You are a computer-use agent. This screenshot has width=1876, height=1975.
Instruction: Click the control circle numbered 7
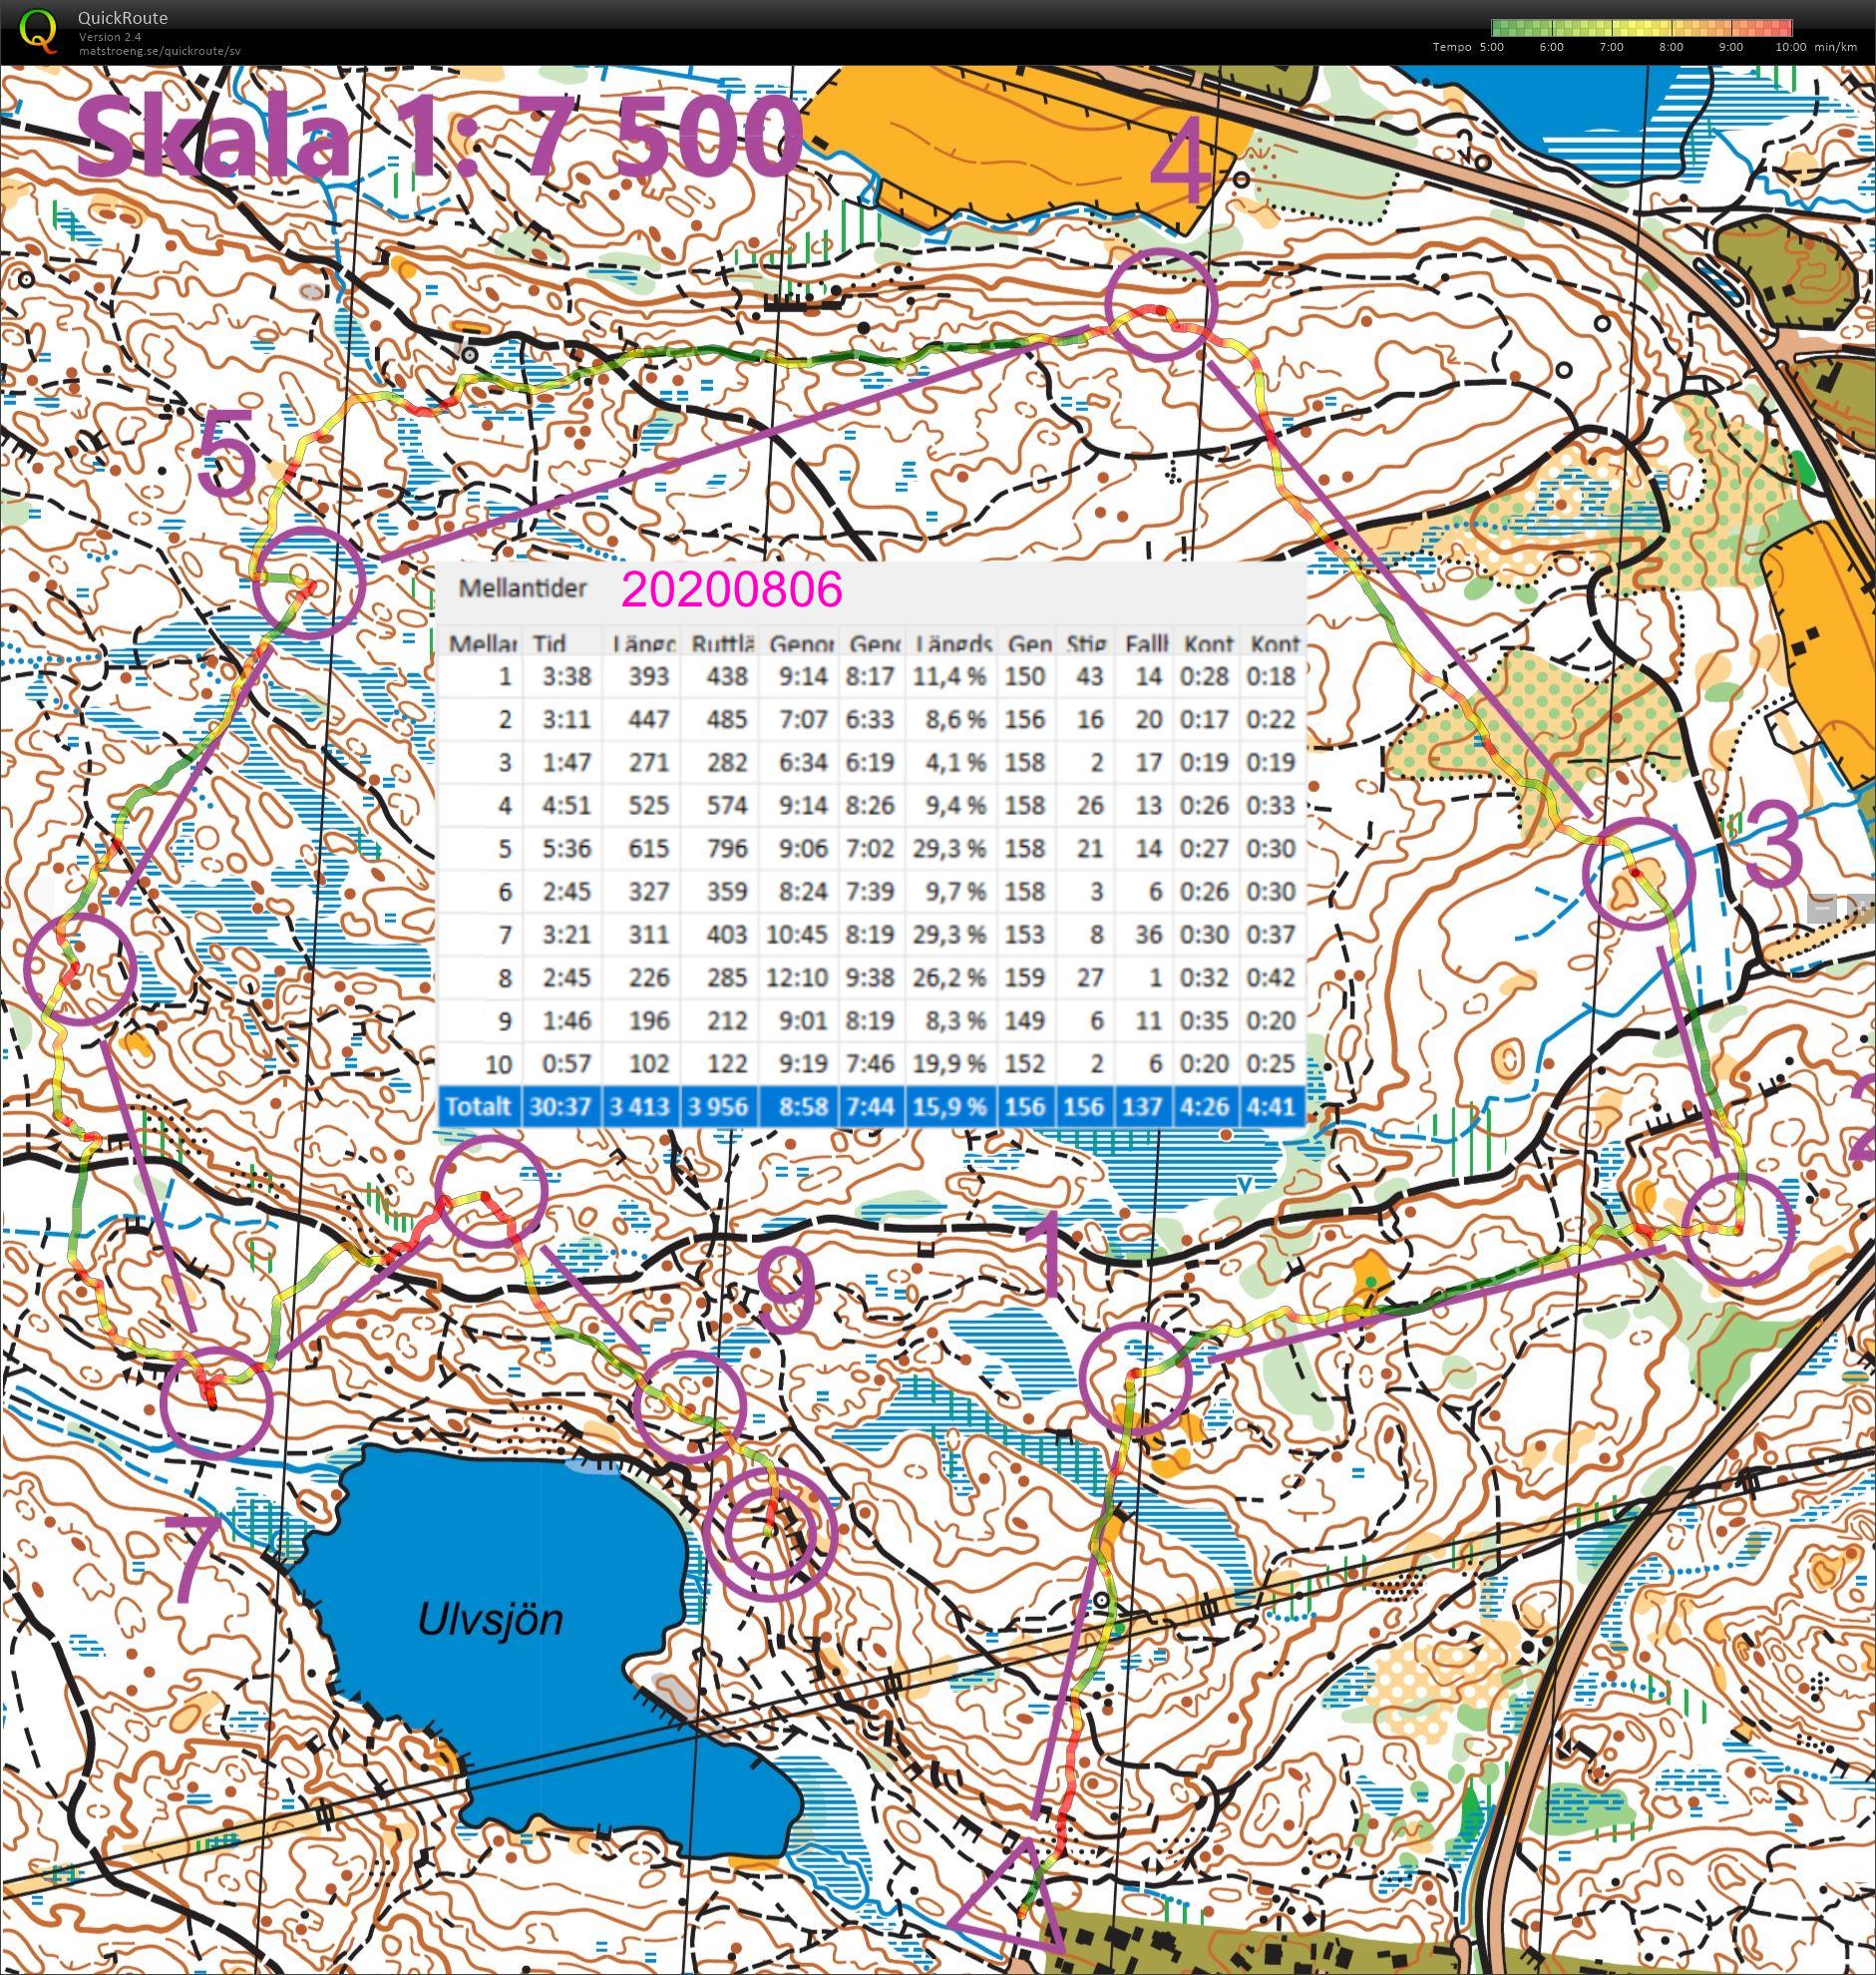pos(216,1400)
